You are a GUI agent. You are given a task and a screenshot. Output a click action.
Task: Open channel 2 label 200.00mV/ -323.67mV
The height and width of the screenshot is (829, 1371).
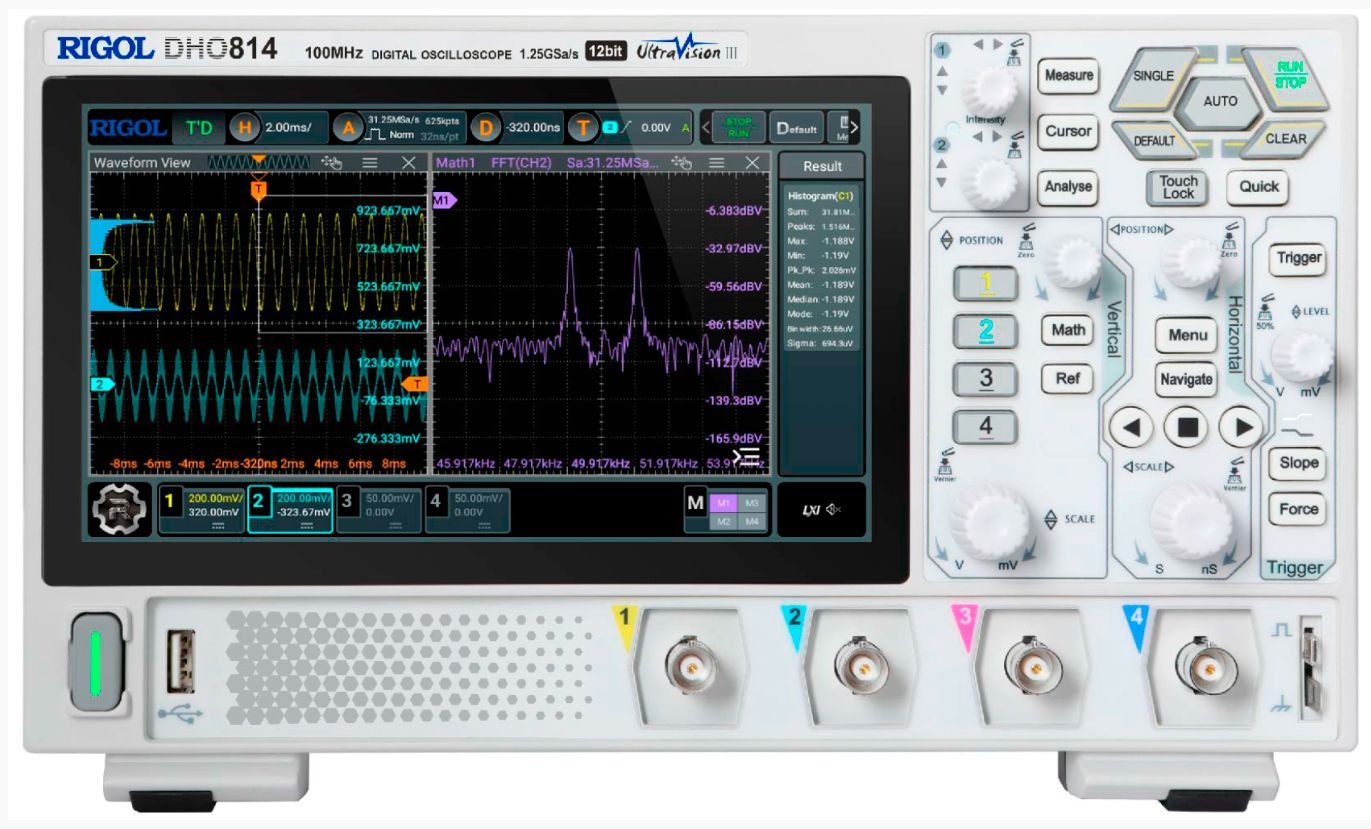point(290,509)
